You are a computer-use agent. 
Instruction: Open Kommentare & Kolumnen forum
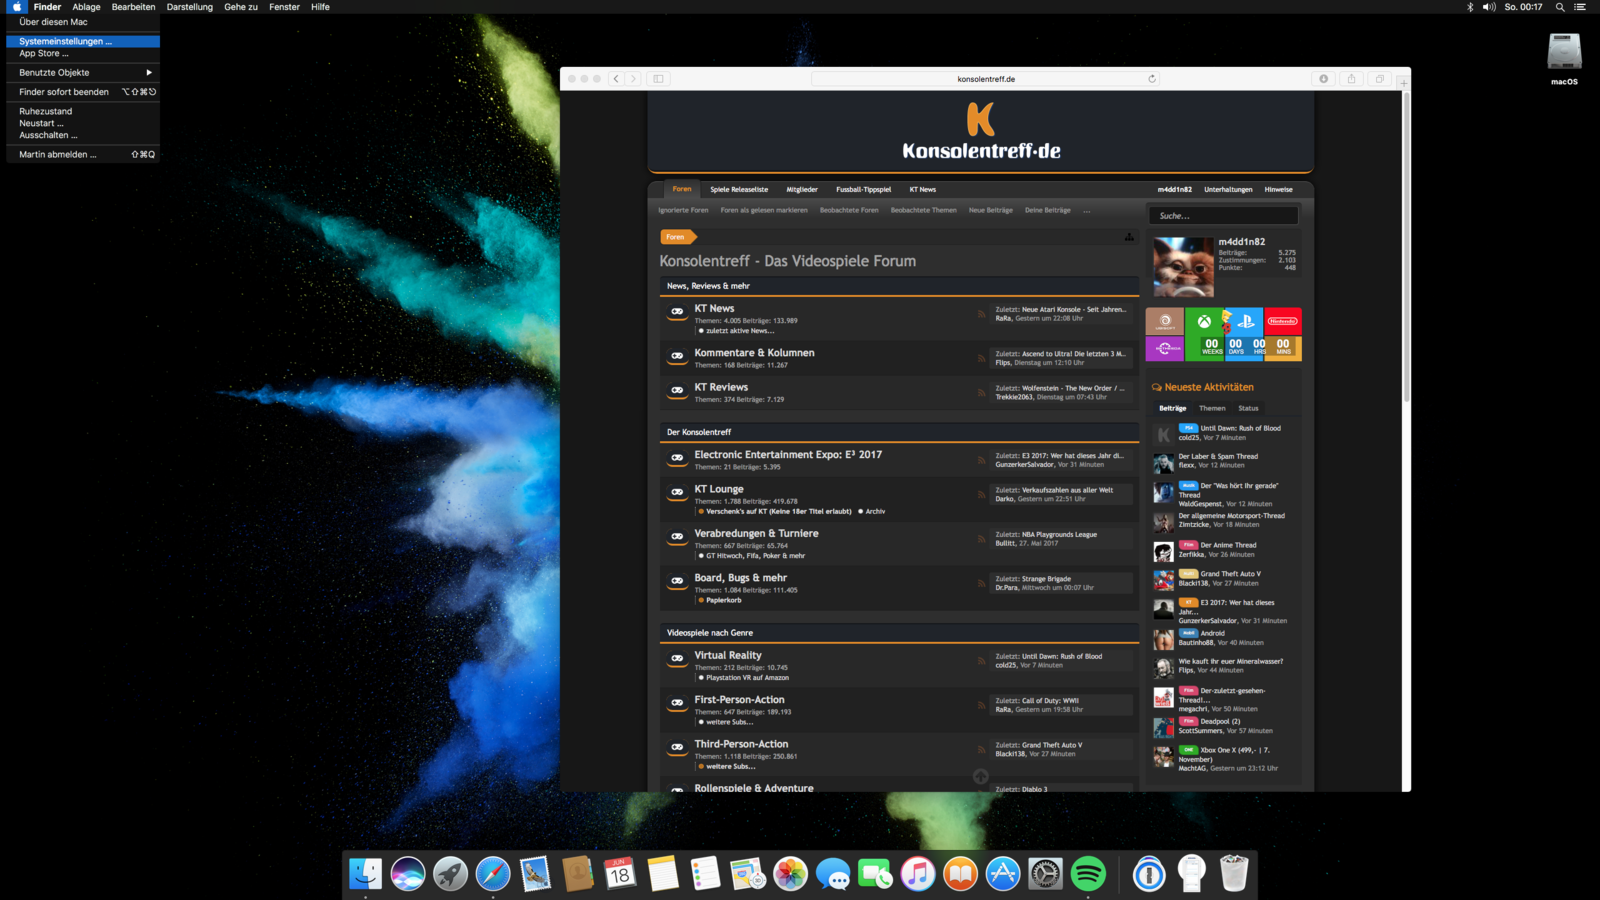[754, 353]
